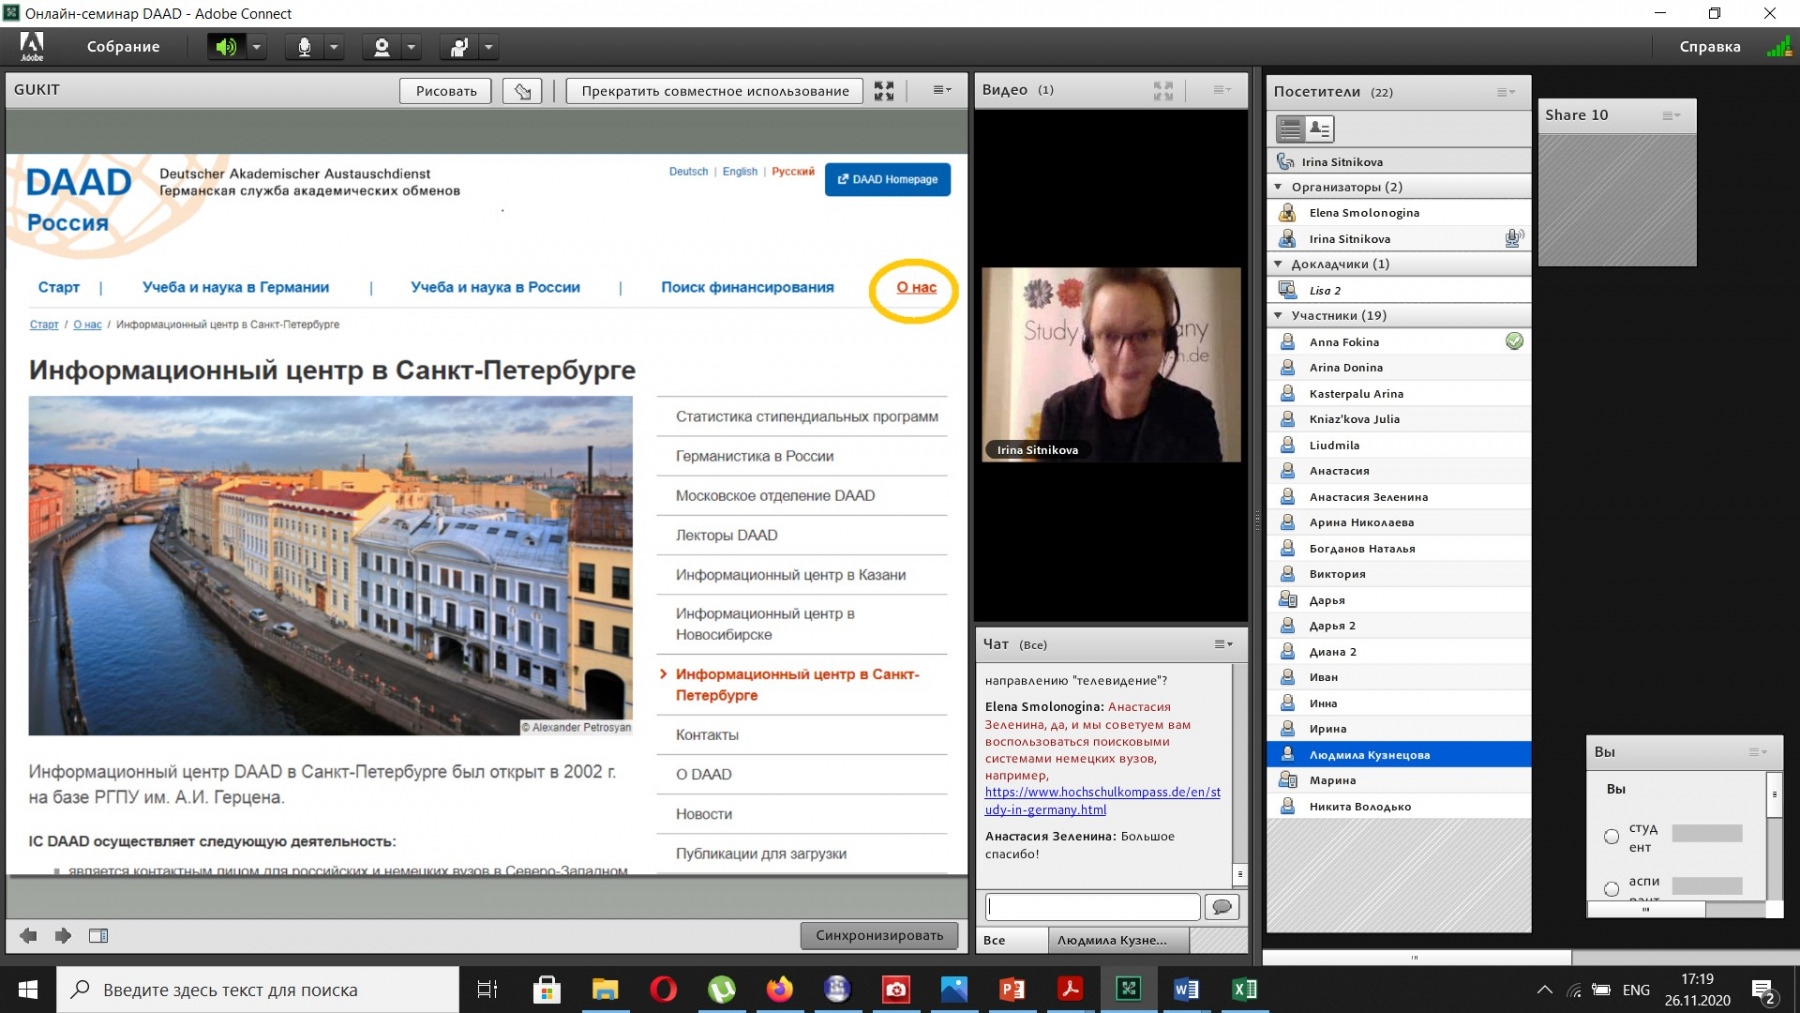Open Учеба и наука в Германии nav item
The image size is (1800, 1013).
(x=236, y=287)
